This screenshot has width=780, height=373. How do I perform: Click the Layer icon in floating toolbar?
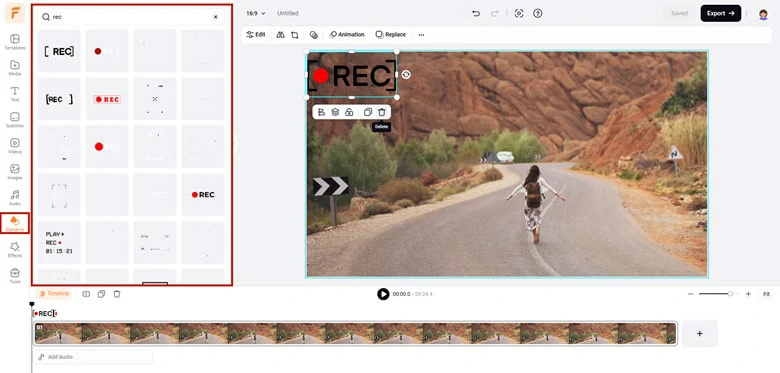coord(335,112)
